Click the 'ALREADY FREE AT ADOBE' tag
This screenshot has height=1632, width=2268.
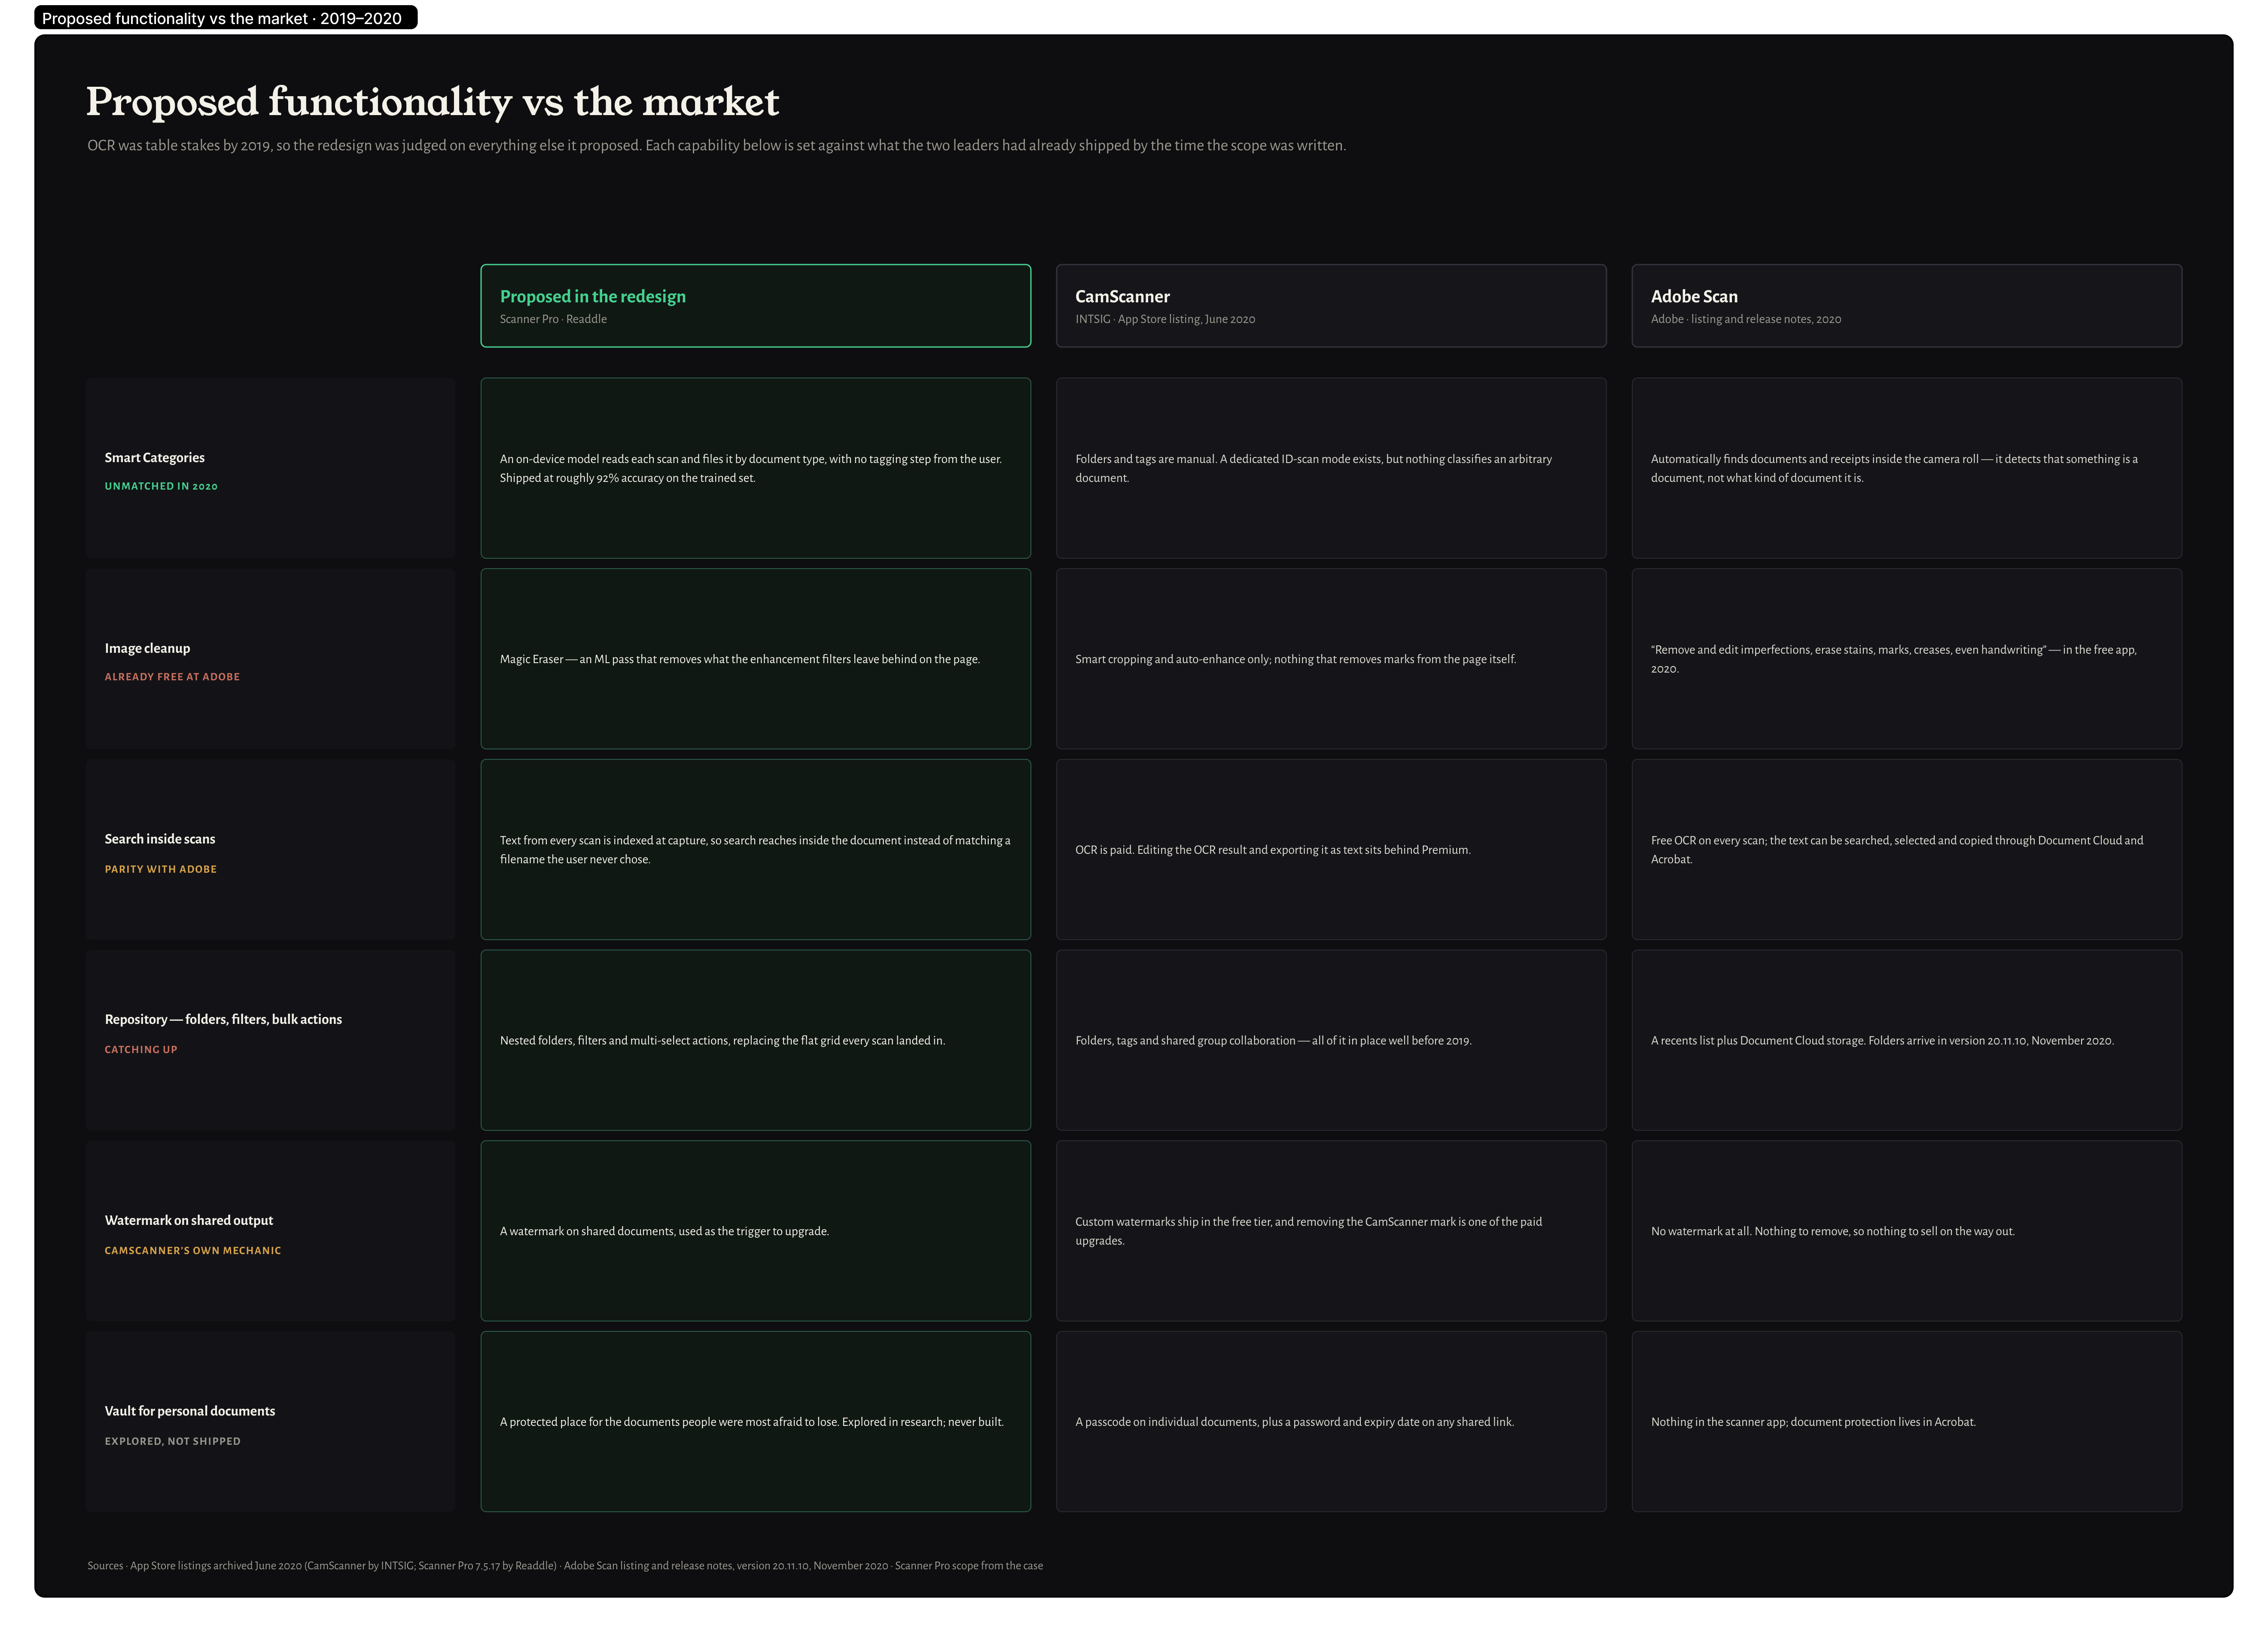tap(172, 677)
